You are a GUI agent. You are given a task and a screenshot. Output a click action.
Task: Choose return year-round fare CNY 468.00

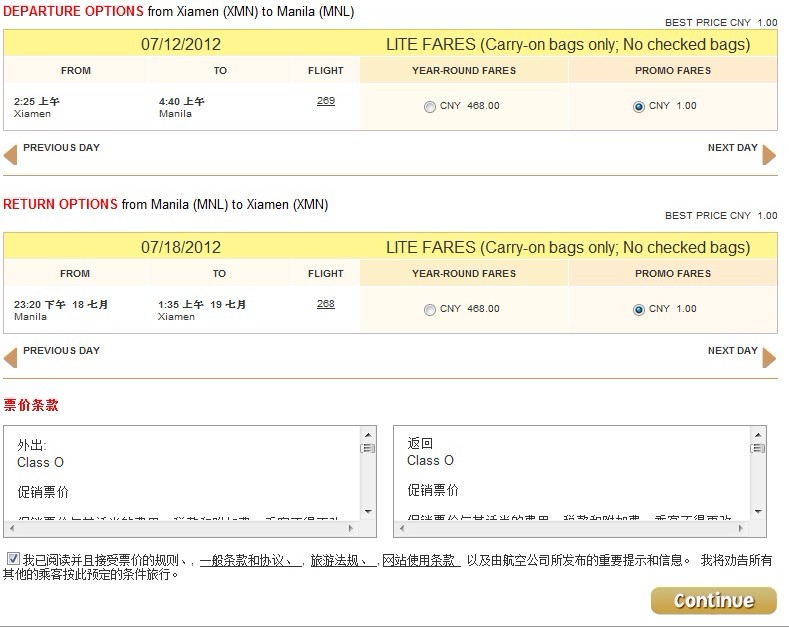tap(430, 310)
